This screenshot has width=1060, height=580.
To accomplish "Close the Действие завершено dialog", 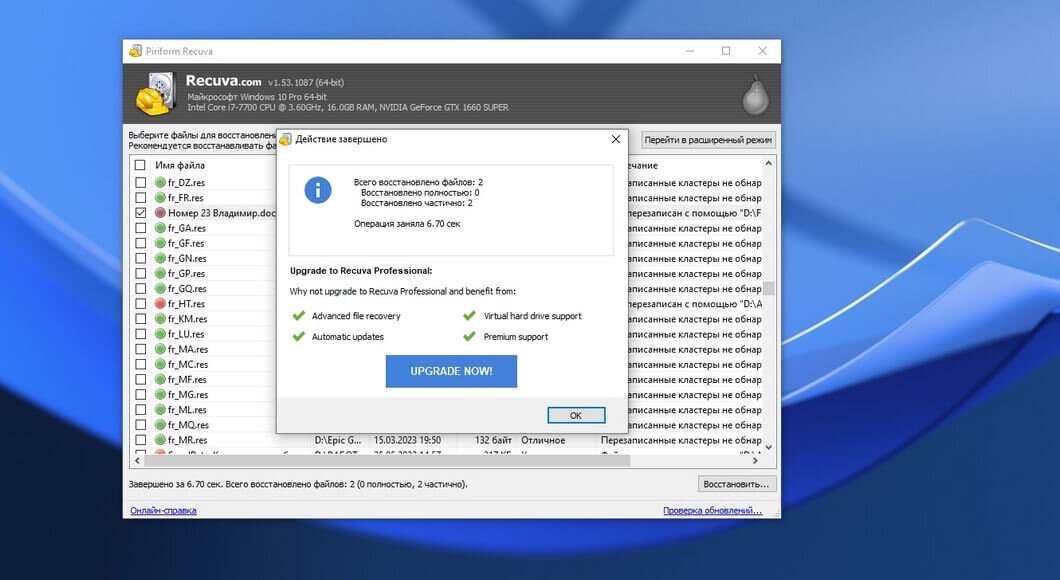I will coord(615,139).
